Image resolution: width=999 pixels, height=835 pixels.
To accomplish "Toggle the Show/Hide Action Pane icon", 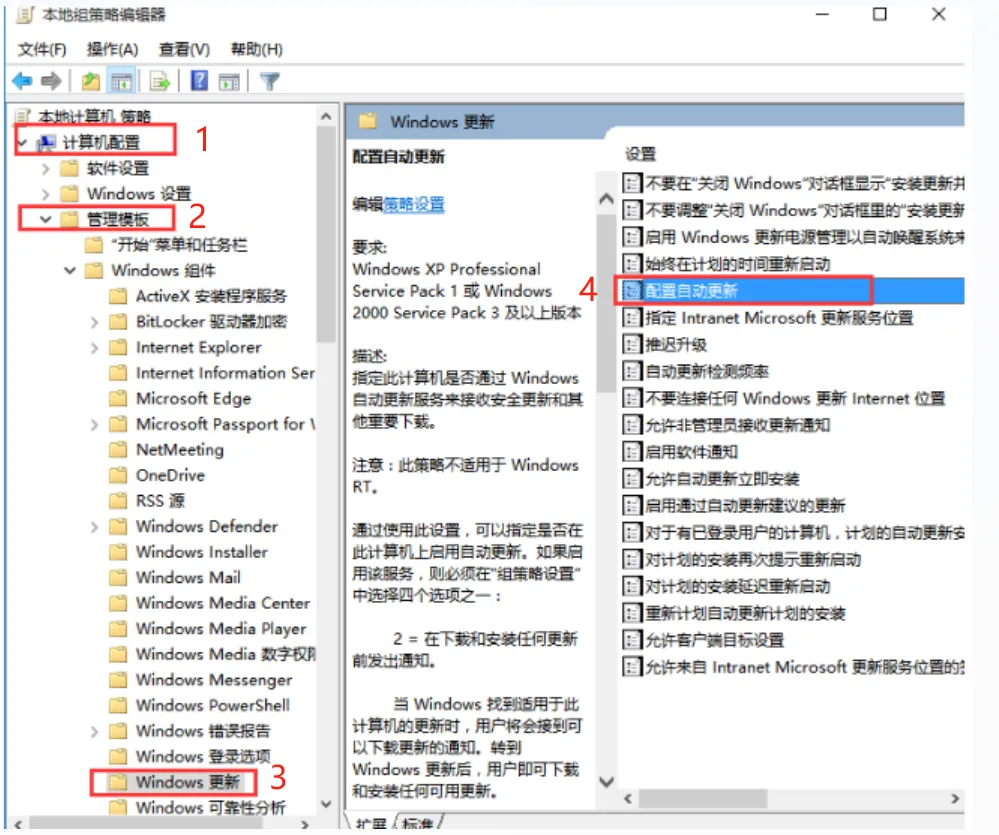I will click(229, 81).
